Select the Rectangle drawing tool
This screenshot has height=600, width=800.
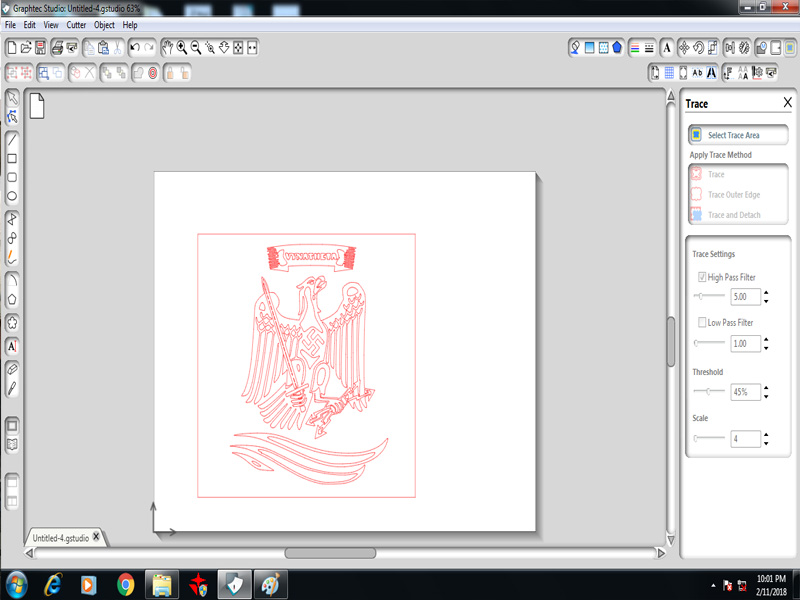(12, 159)
